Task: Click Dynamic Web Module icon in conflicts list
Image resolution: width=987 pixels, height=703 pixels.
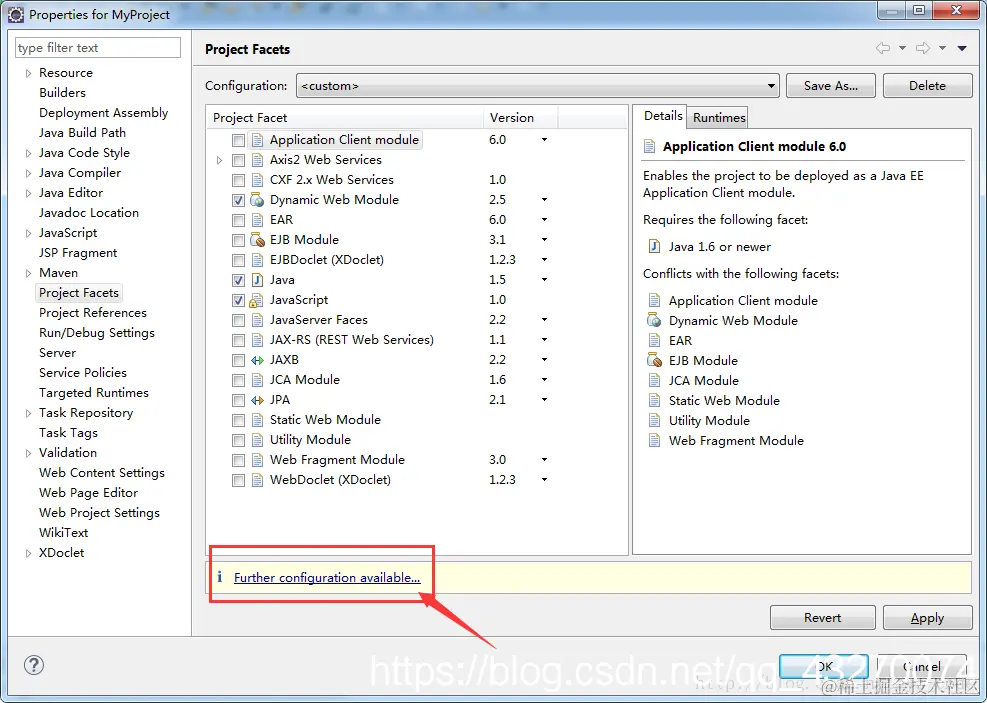Action: click(x=654, y=320)
